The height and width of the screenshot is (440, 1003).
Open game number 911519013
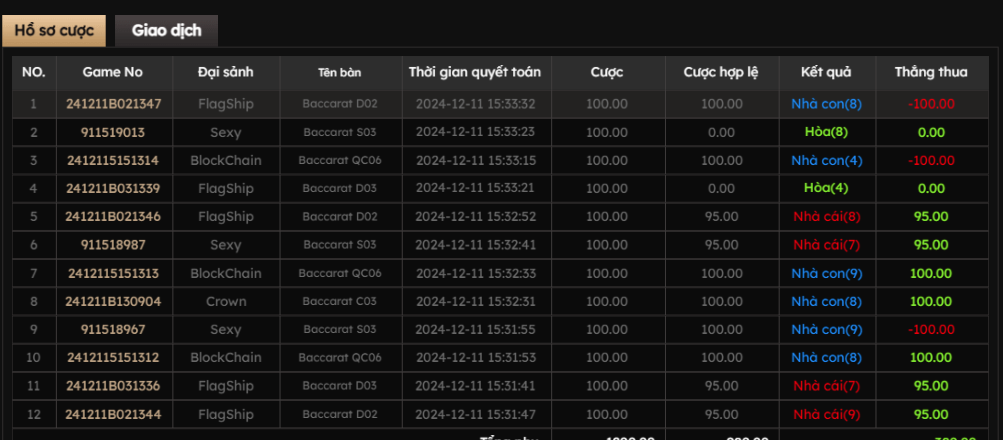(x=113, y=132)
